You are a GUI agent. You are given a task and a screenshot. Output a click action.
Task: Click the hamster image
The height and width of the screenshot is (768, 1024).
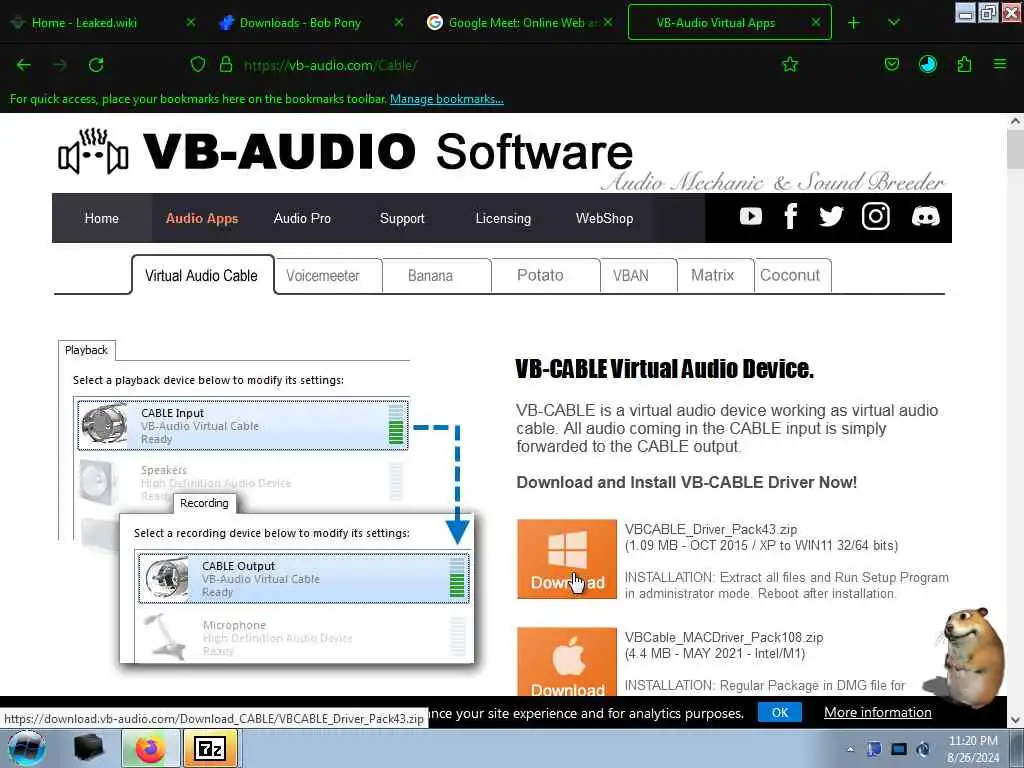[967, 658]
